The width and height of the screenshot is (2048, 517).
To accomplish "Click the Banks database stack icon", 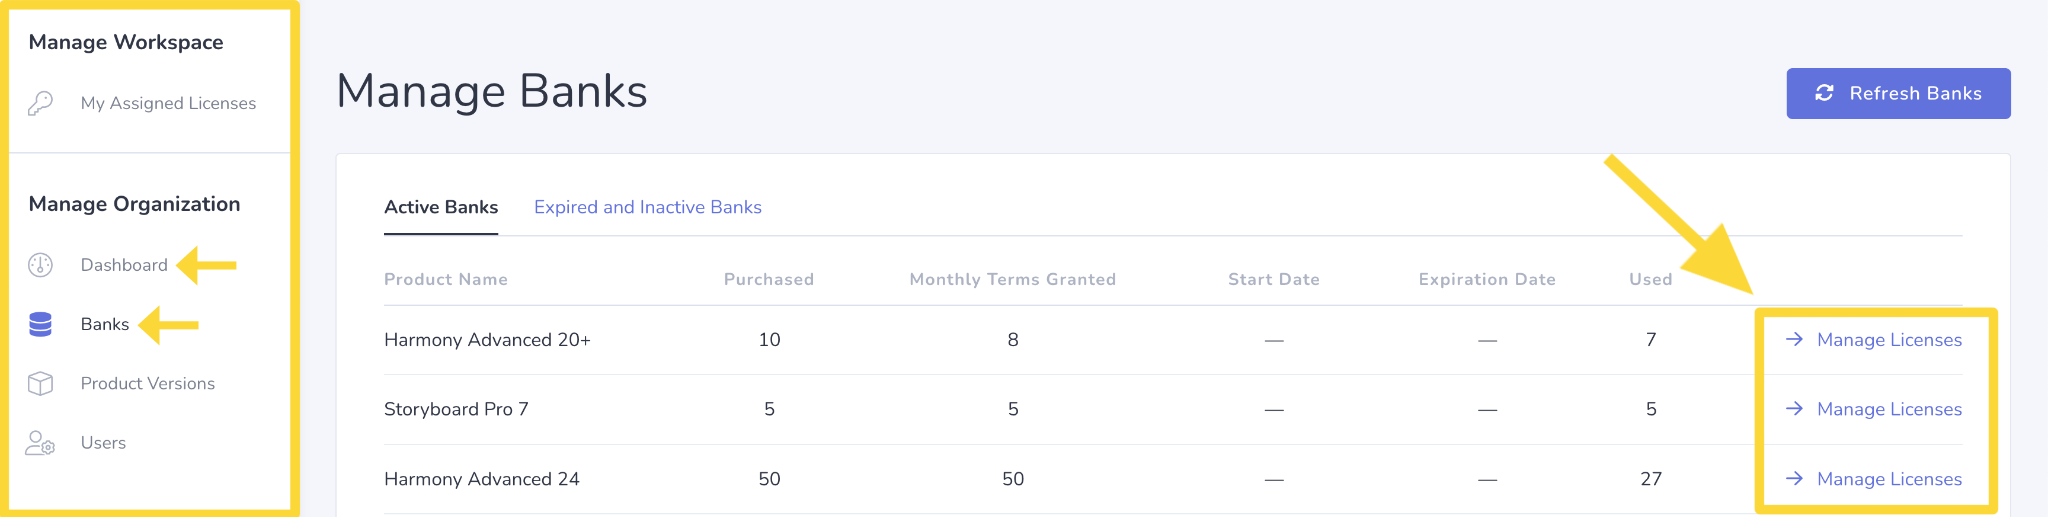I will coord(40,324).
